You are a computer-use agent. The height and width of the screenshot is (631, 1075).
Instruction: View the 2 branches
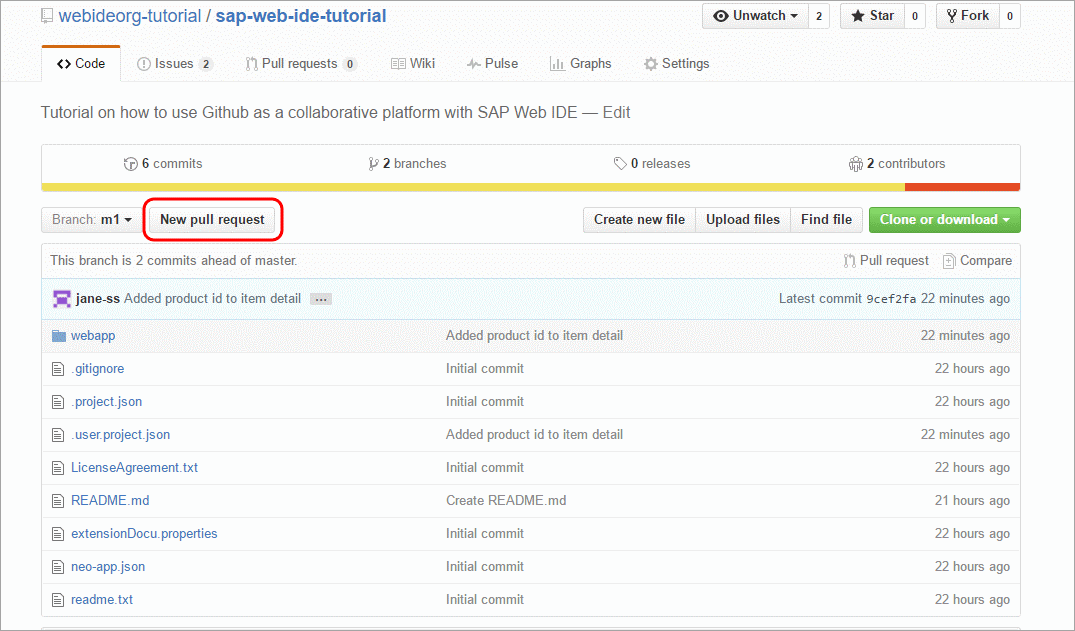click(x=407, y=164)
